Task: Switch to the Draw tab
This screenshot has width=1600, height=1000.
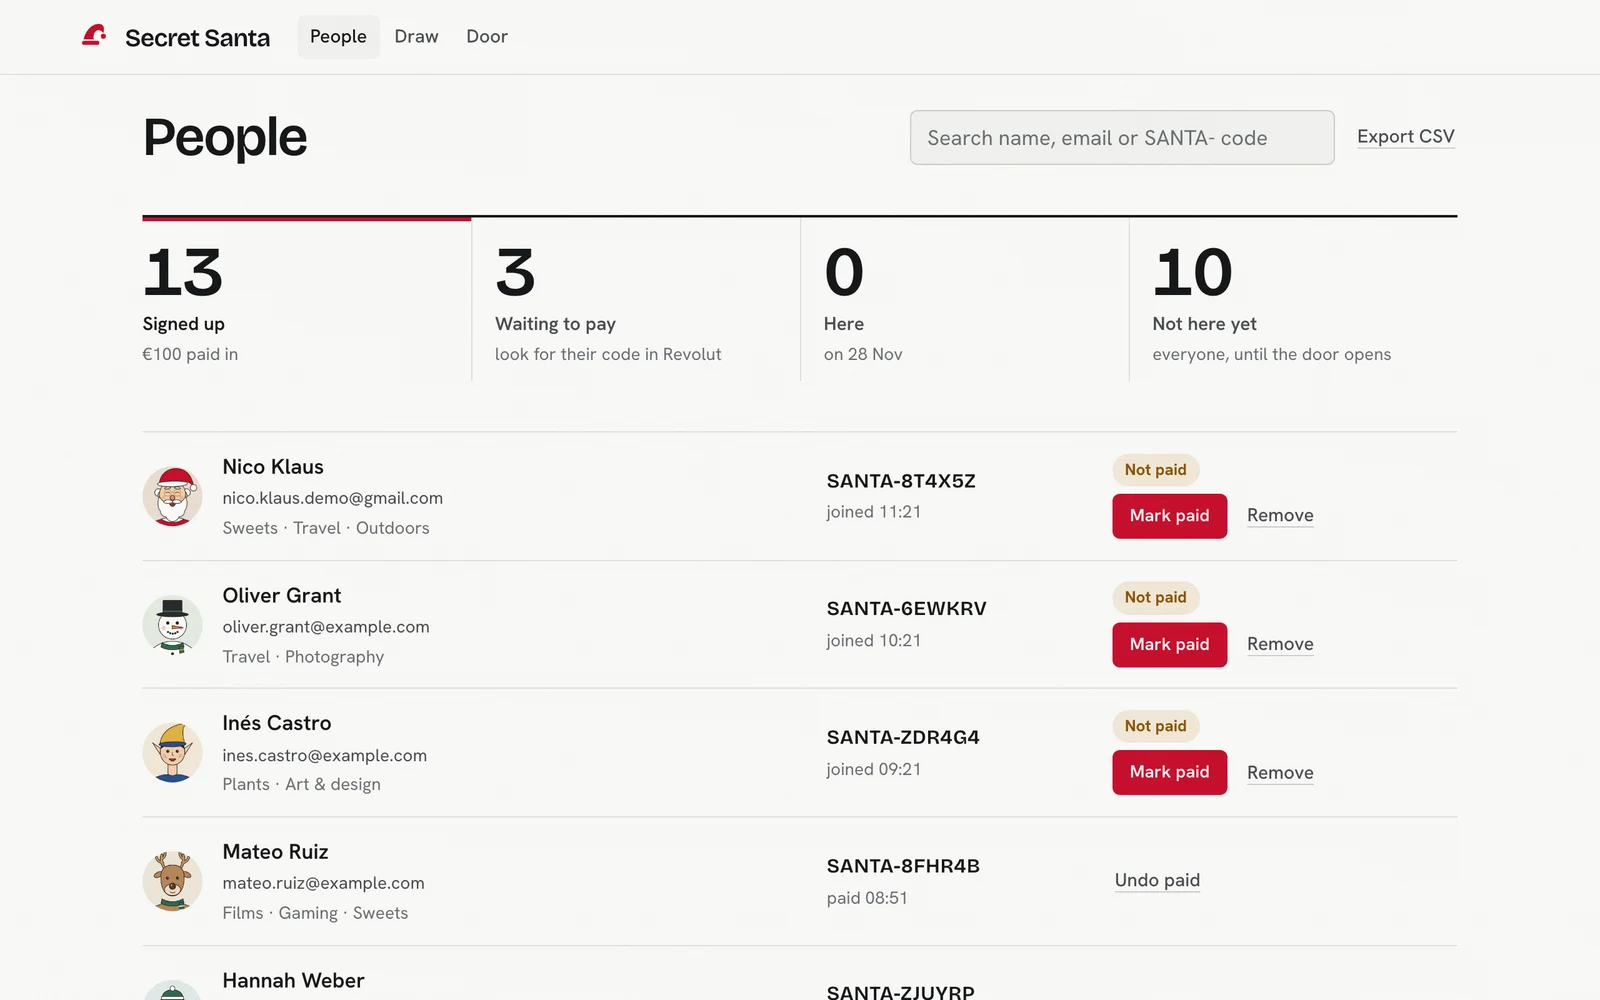Action: [x=416, y=37]
